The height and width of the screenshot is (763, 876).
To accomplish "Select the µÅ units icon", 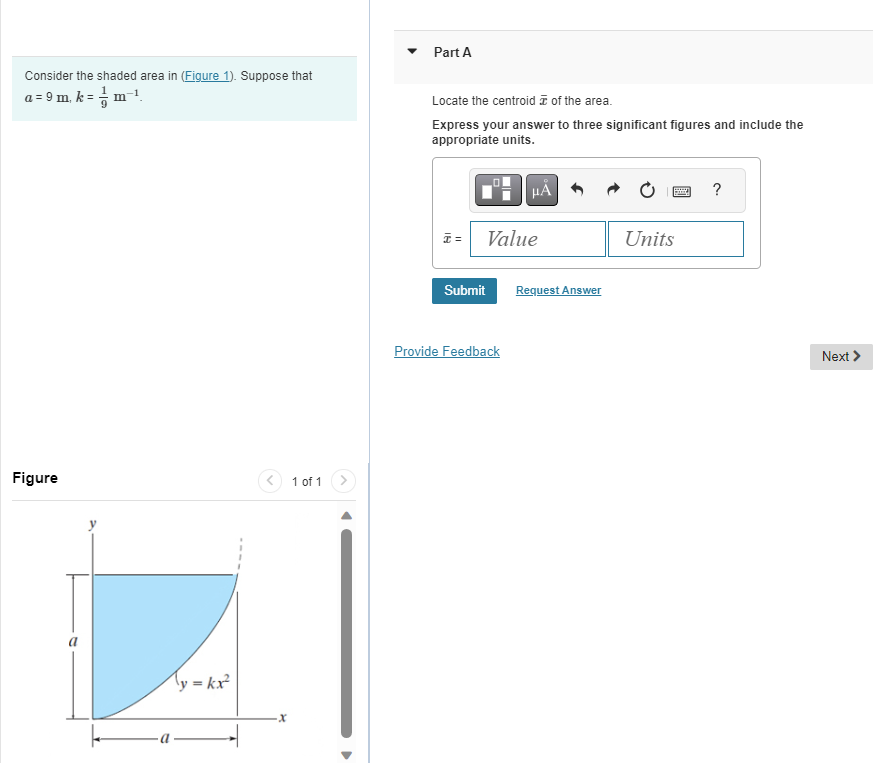I will tap(541, 189).
